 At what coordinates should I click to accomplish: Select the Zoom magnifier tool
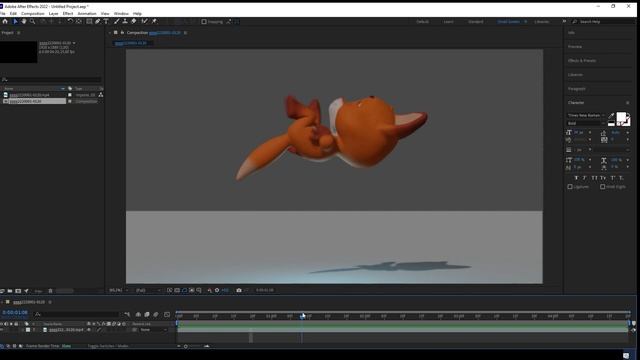pyautogui.click(x=32, y=21)
